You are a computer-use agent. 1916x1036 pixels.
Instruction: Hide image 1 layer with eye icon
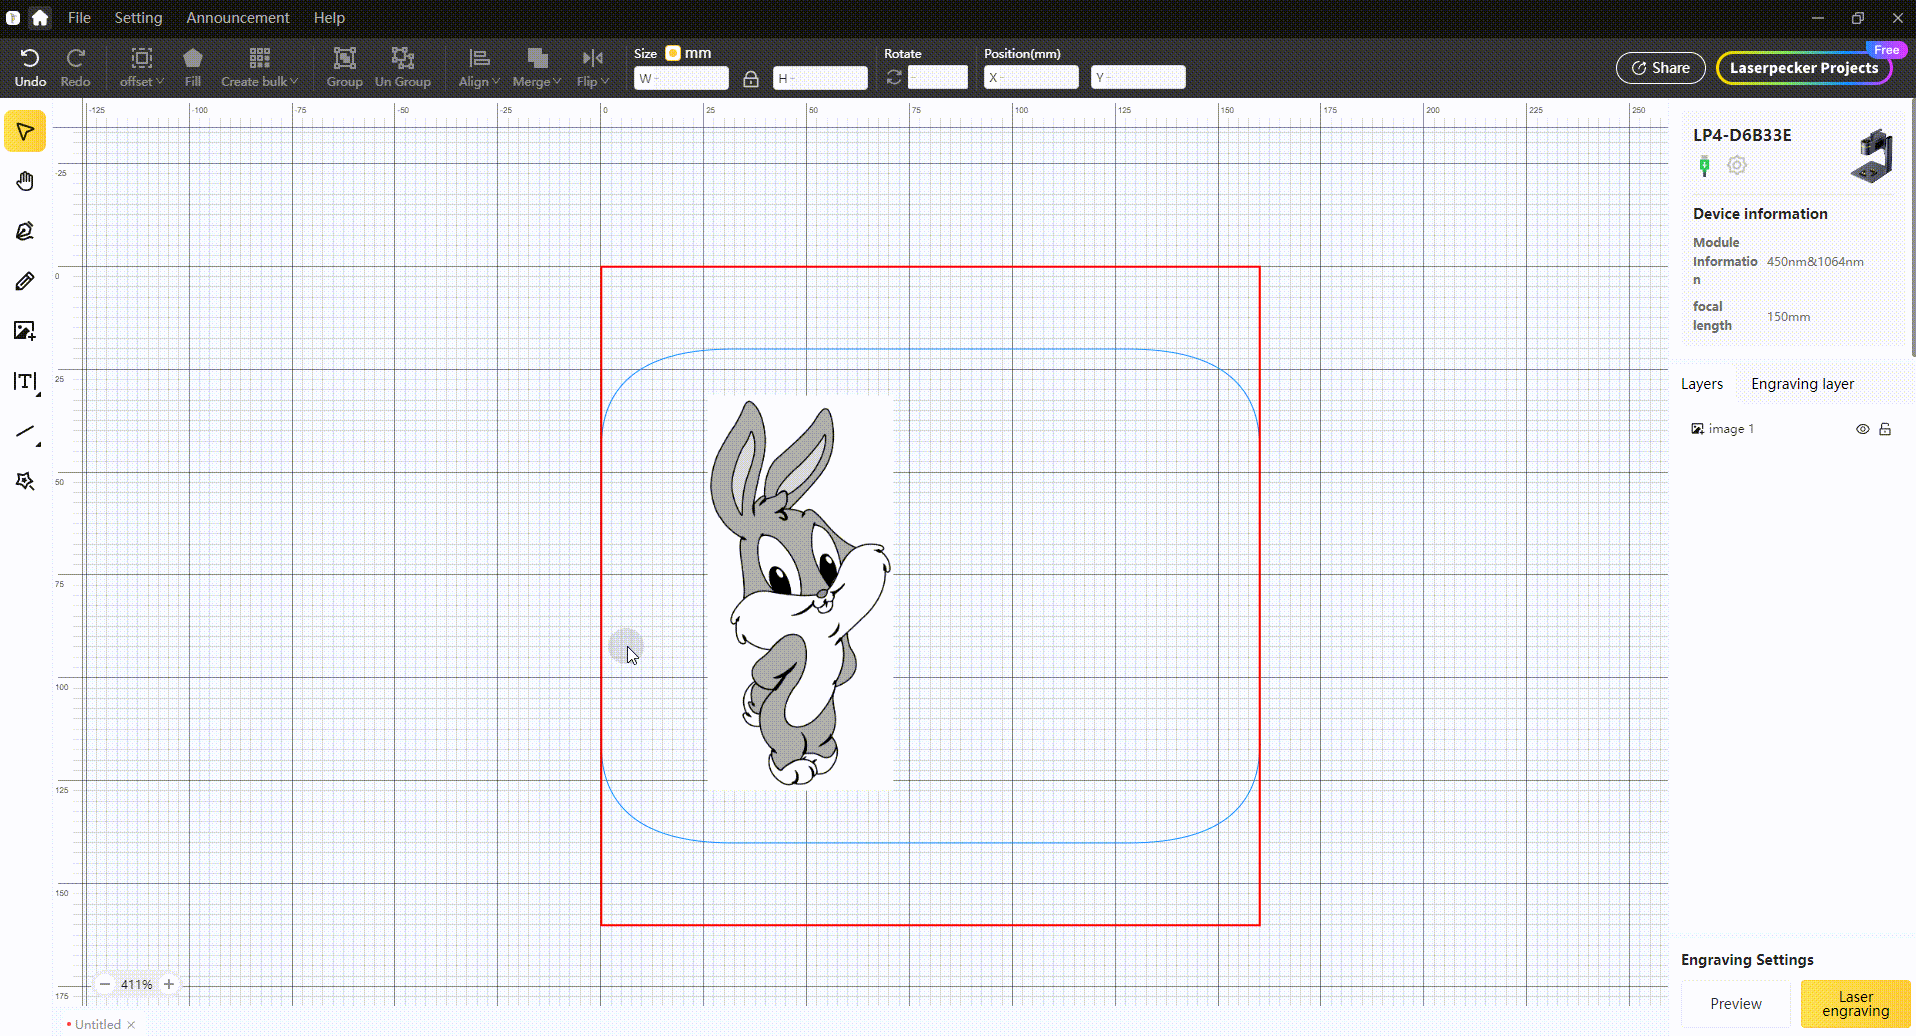click(1862, 429)
